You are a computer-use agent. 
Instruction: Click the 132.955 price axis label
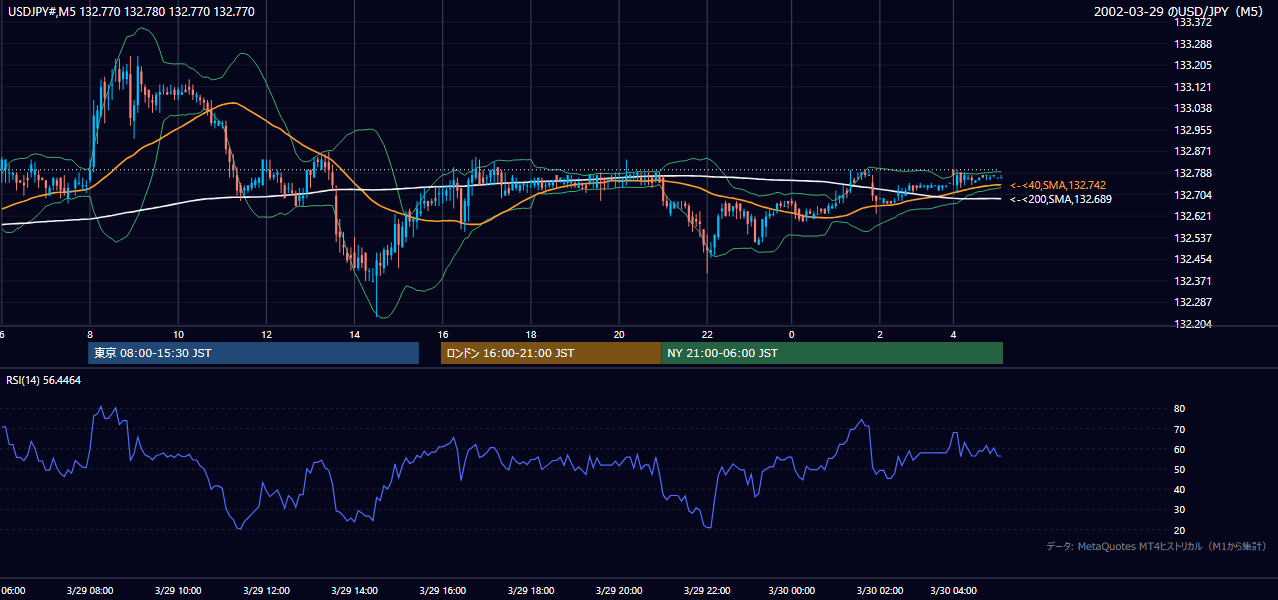(1193, 130)
